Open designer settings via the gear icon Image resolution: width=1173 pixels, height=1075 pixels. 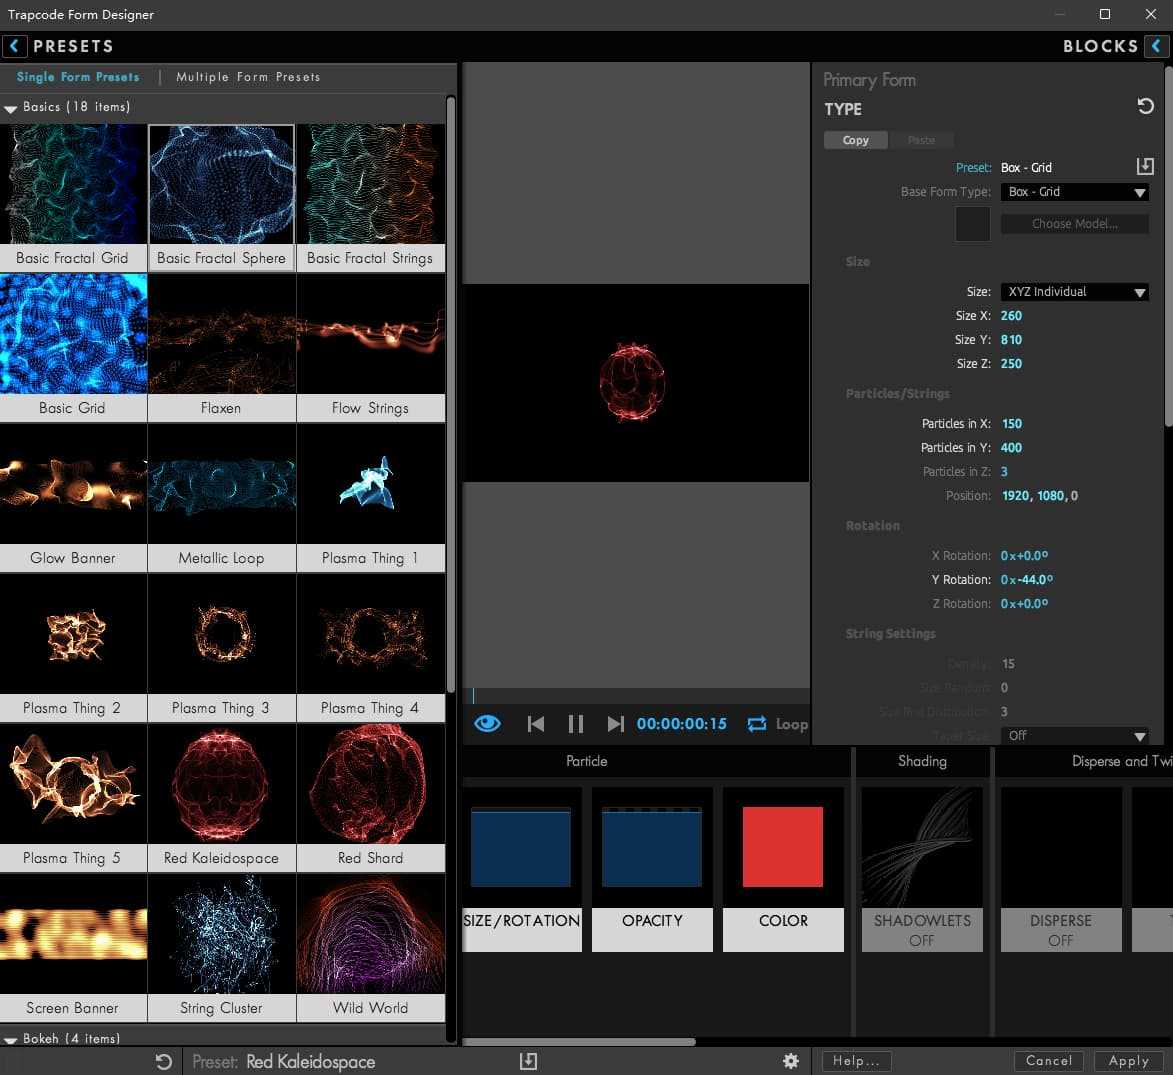[x=790, y=1060]
